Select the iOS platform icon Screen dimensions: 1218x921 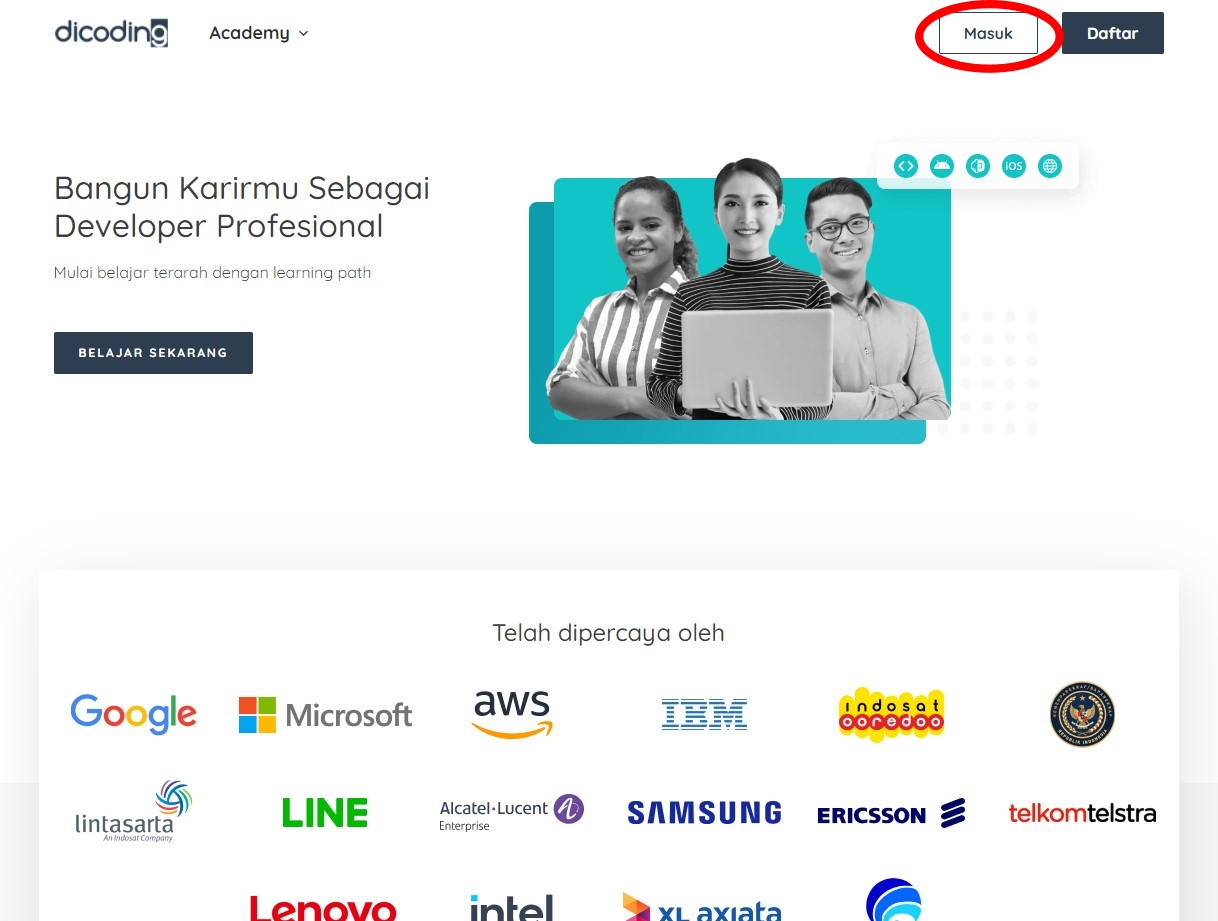click(1013, 166)
